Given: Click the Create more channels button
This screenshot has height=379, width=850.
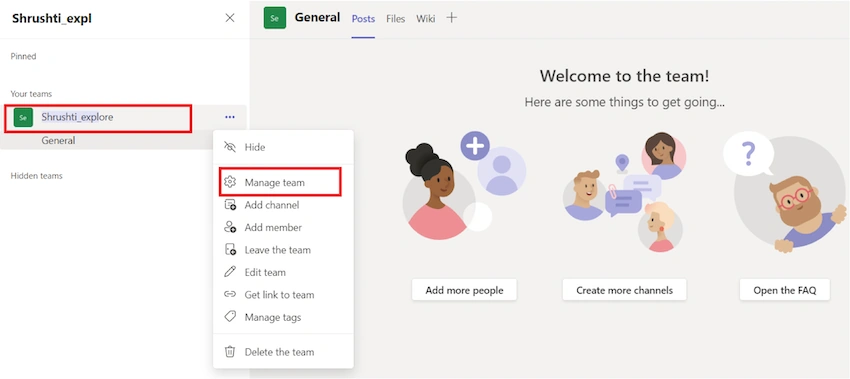Looking at the screenshot, I should pyautogui.click(x=624, y=290).
